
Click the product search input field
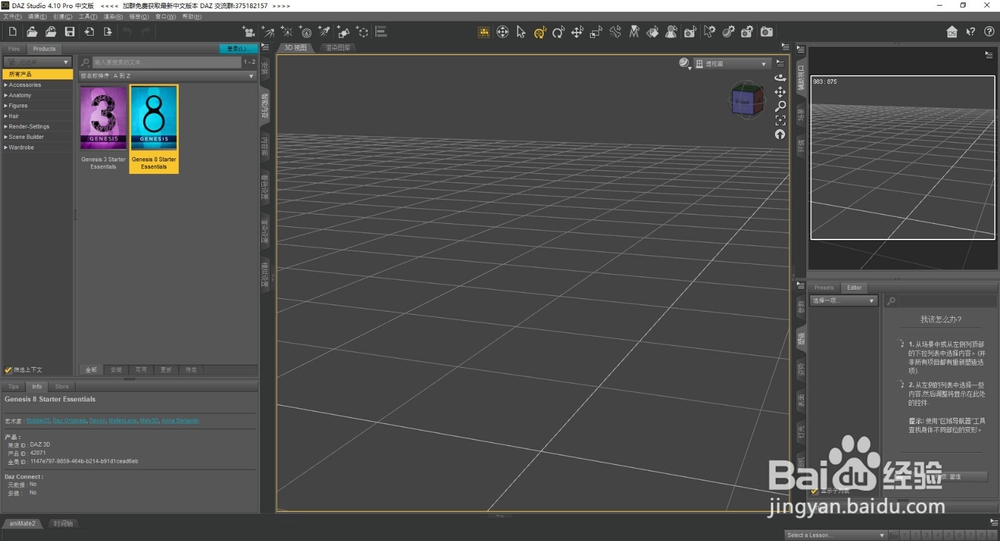pos(167,62)
